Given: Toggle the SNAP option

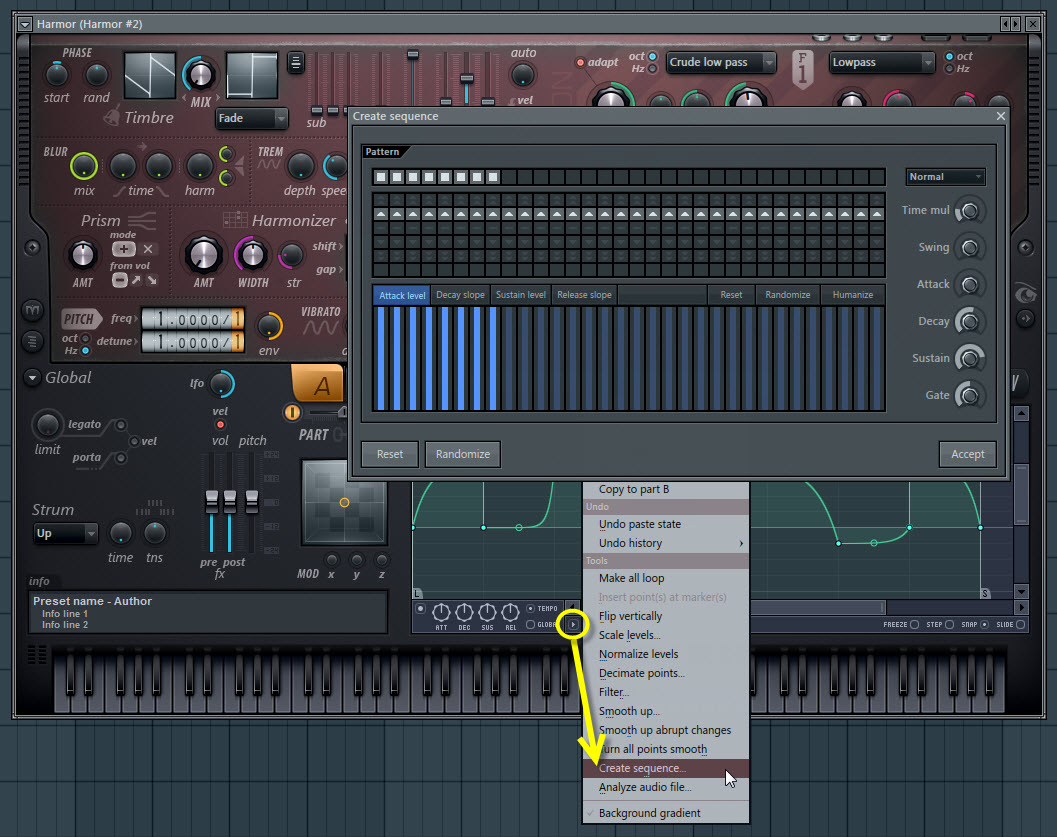Looking at the screenshot, I should 984,625.
